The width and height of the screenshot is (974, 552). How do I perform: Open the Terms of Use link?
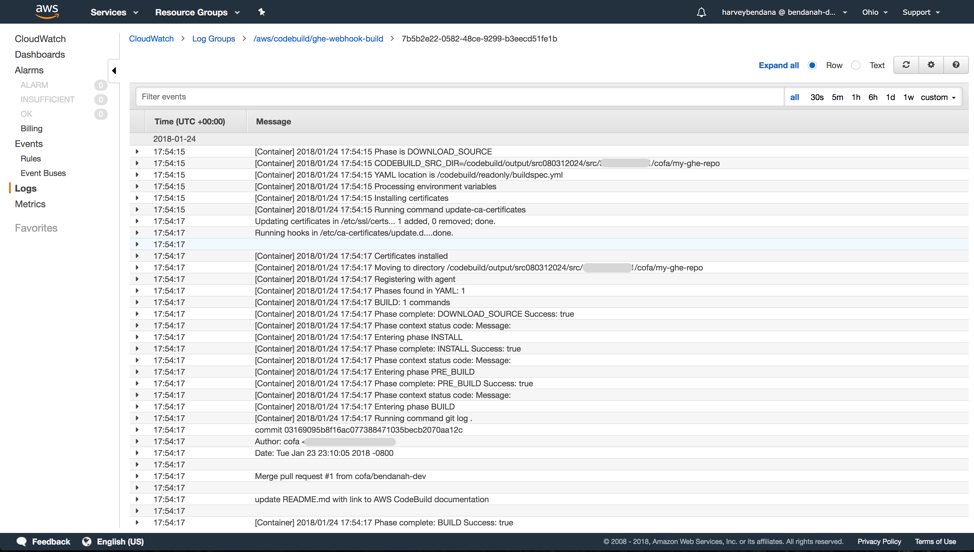click(935, 541)
